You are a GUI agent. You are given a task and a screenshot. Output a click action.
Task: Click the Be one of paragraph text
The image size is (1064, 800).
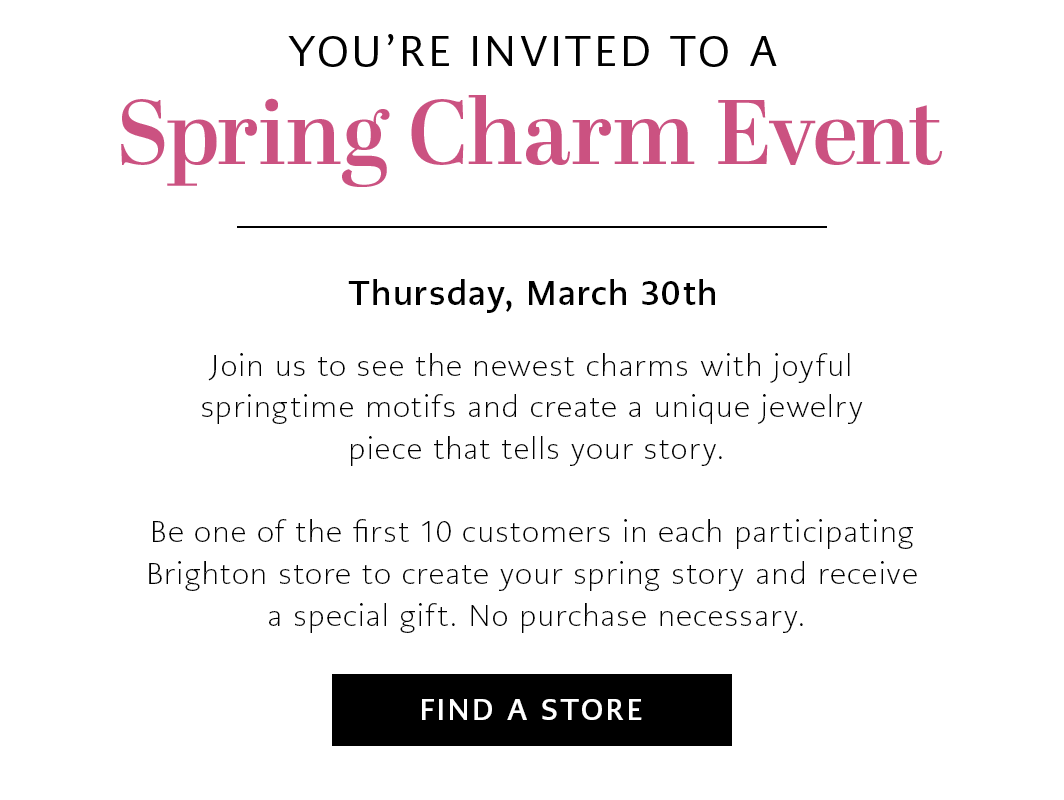click(531, 573)
